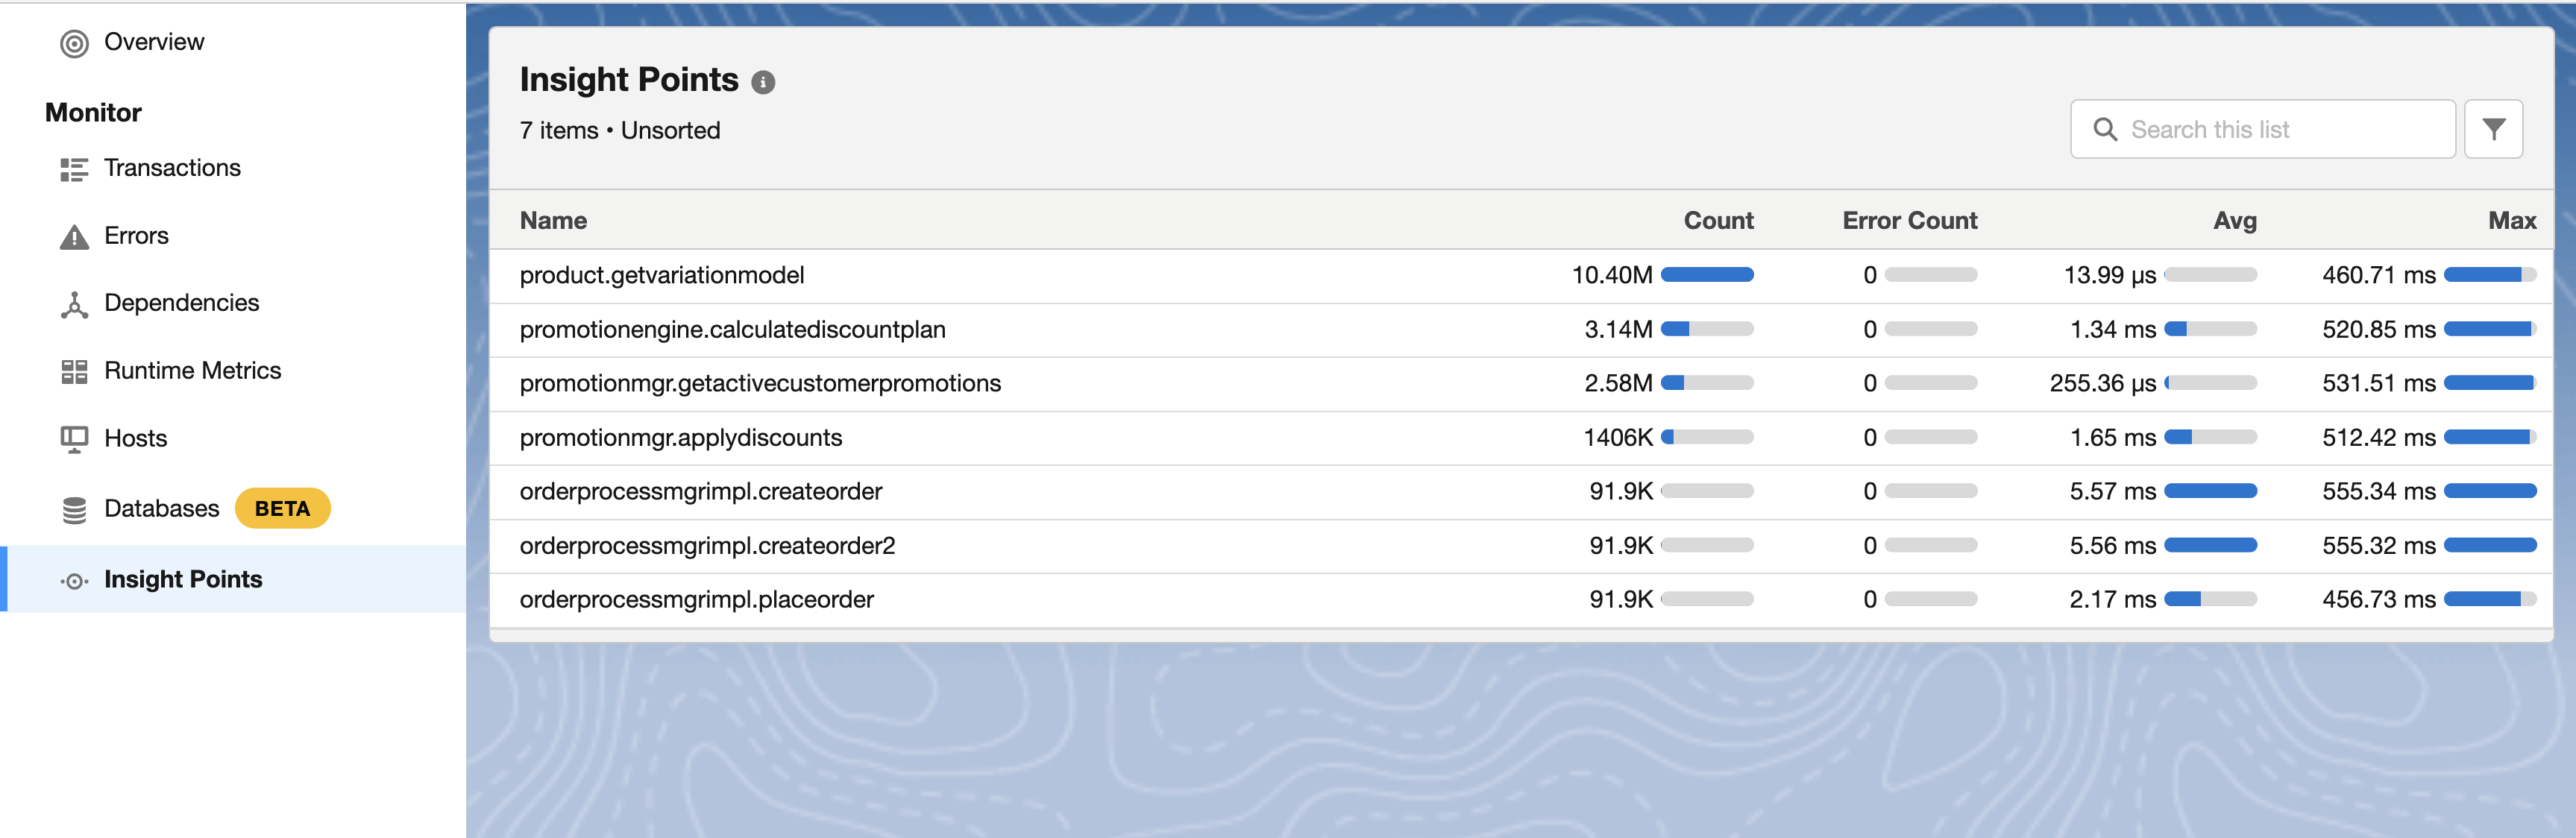Open promotionengine.calculatediscountplan details

click(x=732, y=329)
